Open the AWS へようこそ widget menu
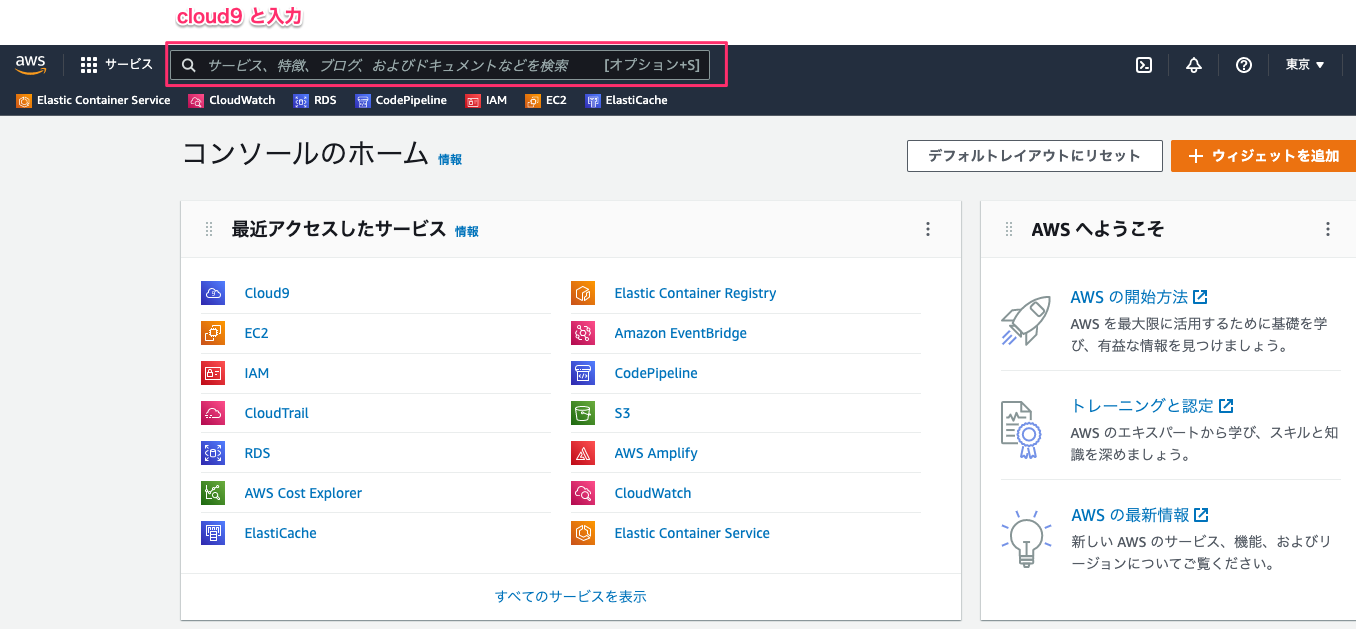The image size is (1356, 629). [1327, 229]
